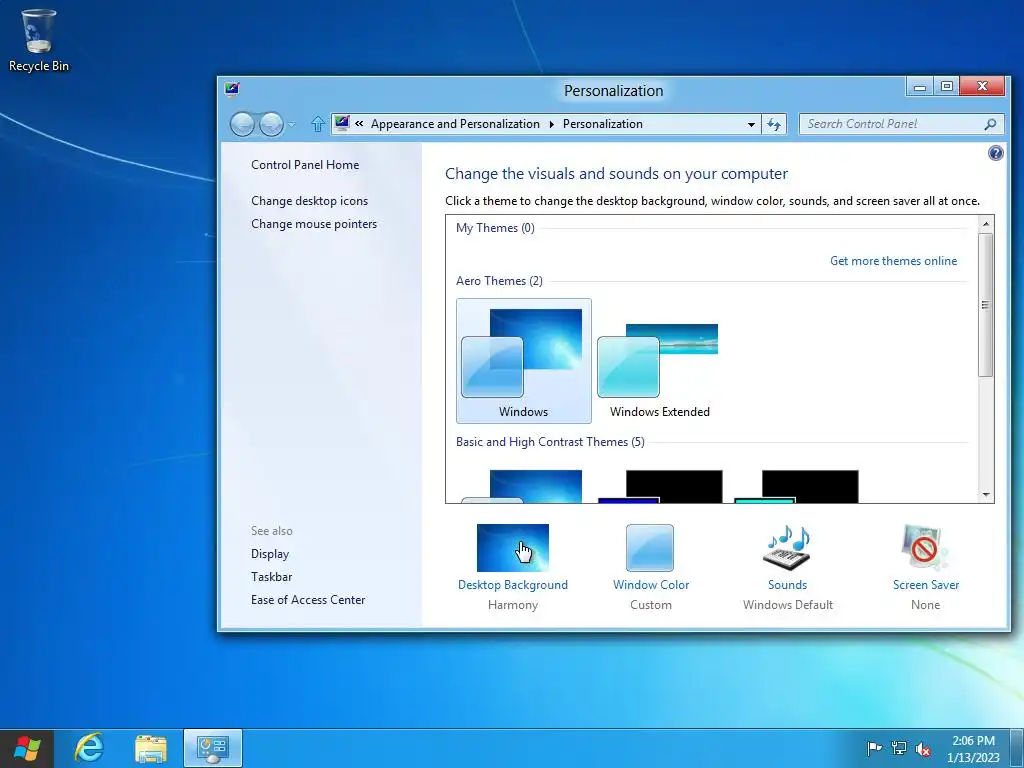The height and width of the screenshot is (768, 1024).
Task: Launch Internet Explorer from taskbar
Action: [89, 748]
